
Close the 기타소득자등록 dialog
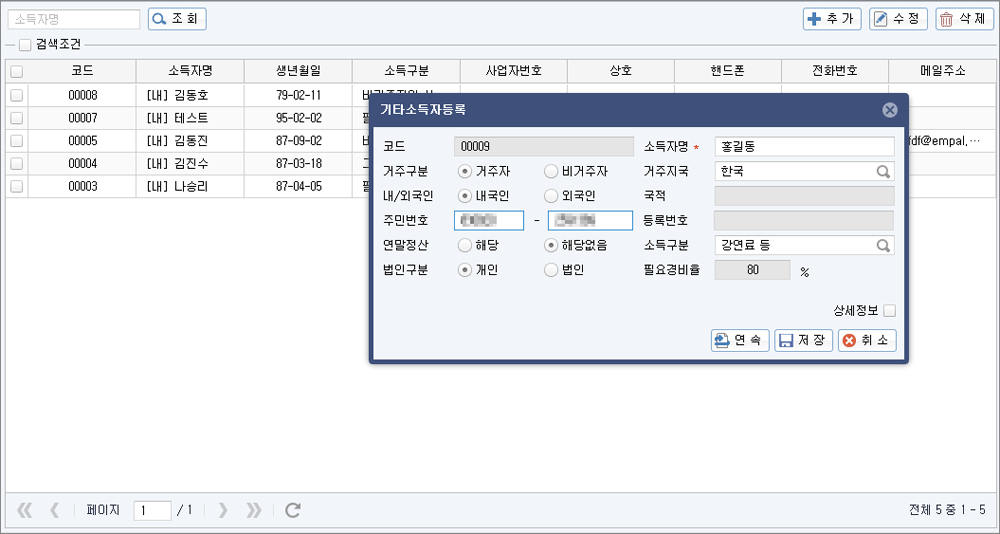click(x=890, y=110)
